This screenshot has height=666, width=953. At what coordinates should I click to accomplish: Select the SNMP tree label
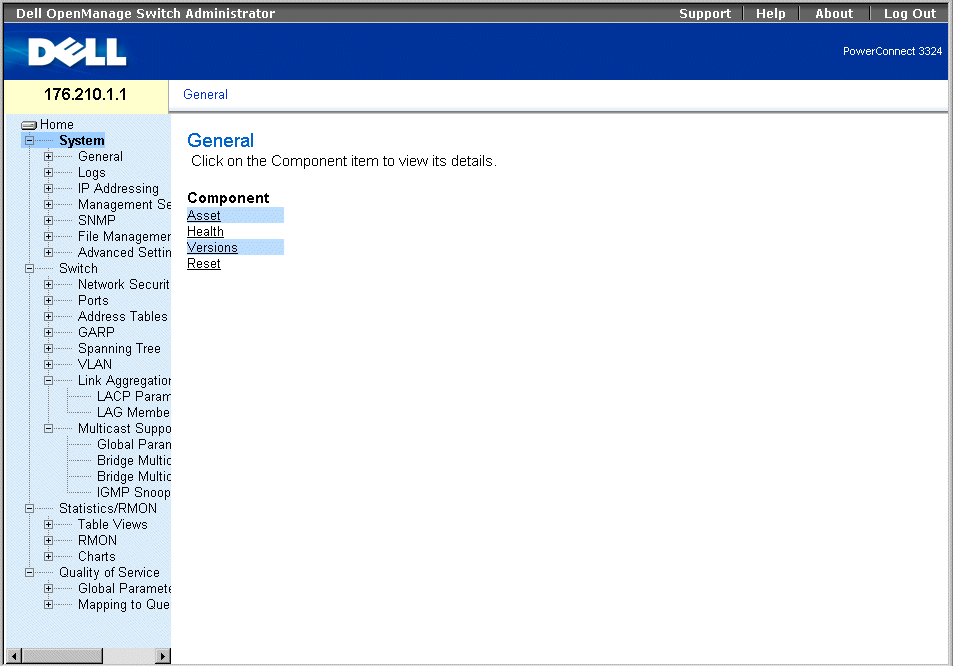[x=97, y=221]
